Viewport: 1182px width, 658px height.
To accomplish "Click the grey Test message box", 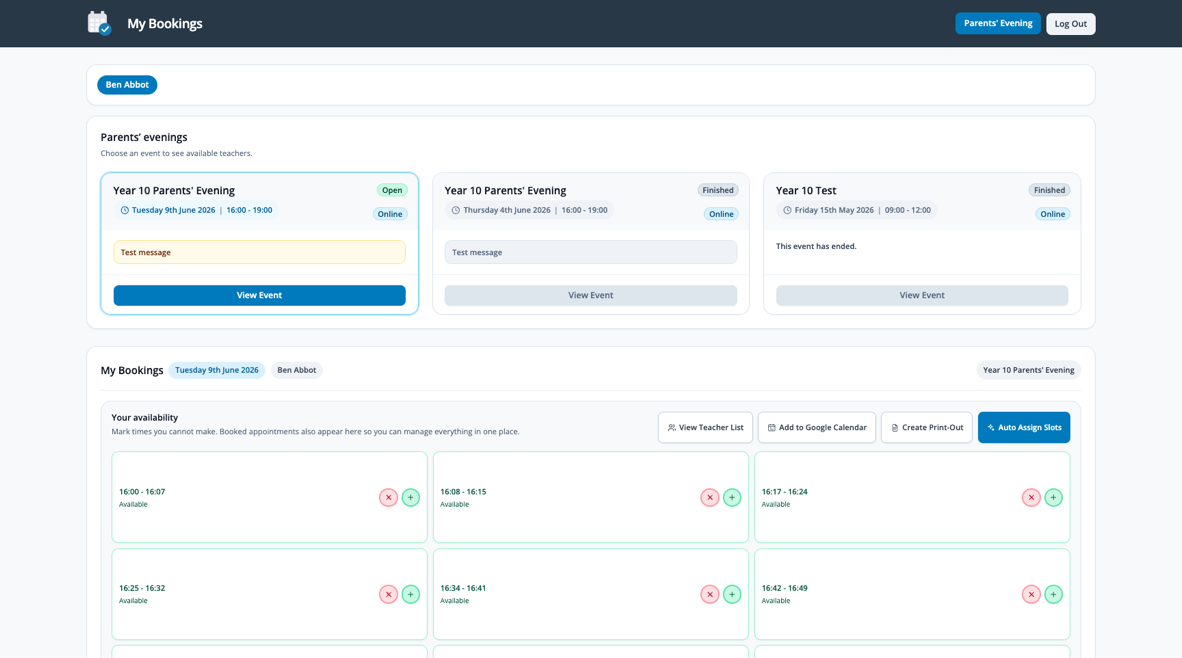I will coord(591,252).
